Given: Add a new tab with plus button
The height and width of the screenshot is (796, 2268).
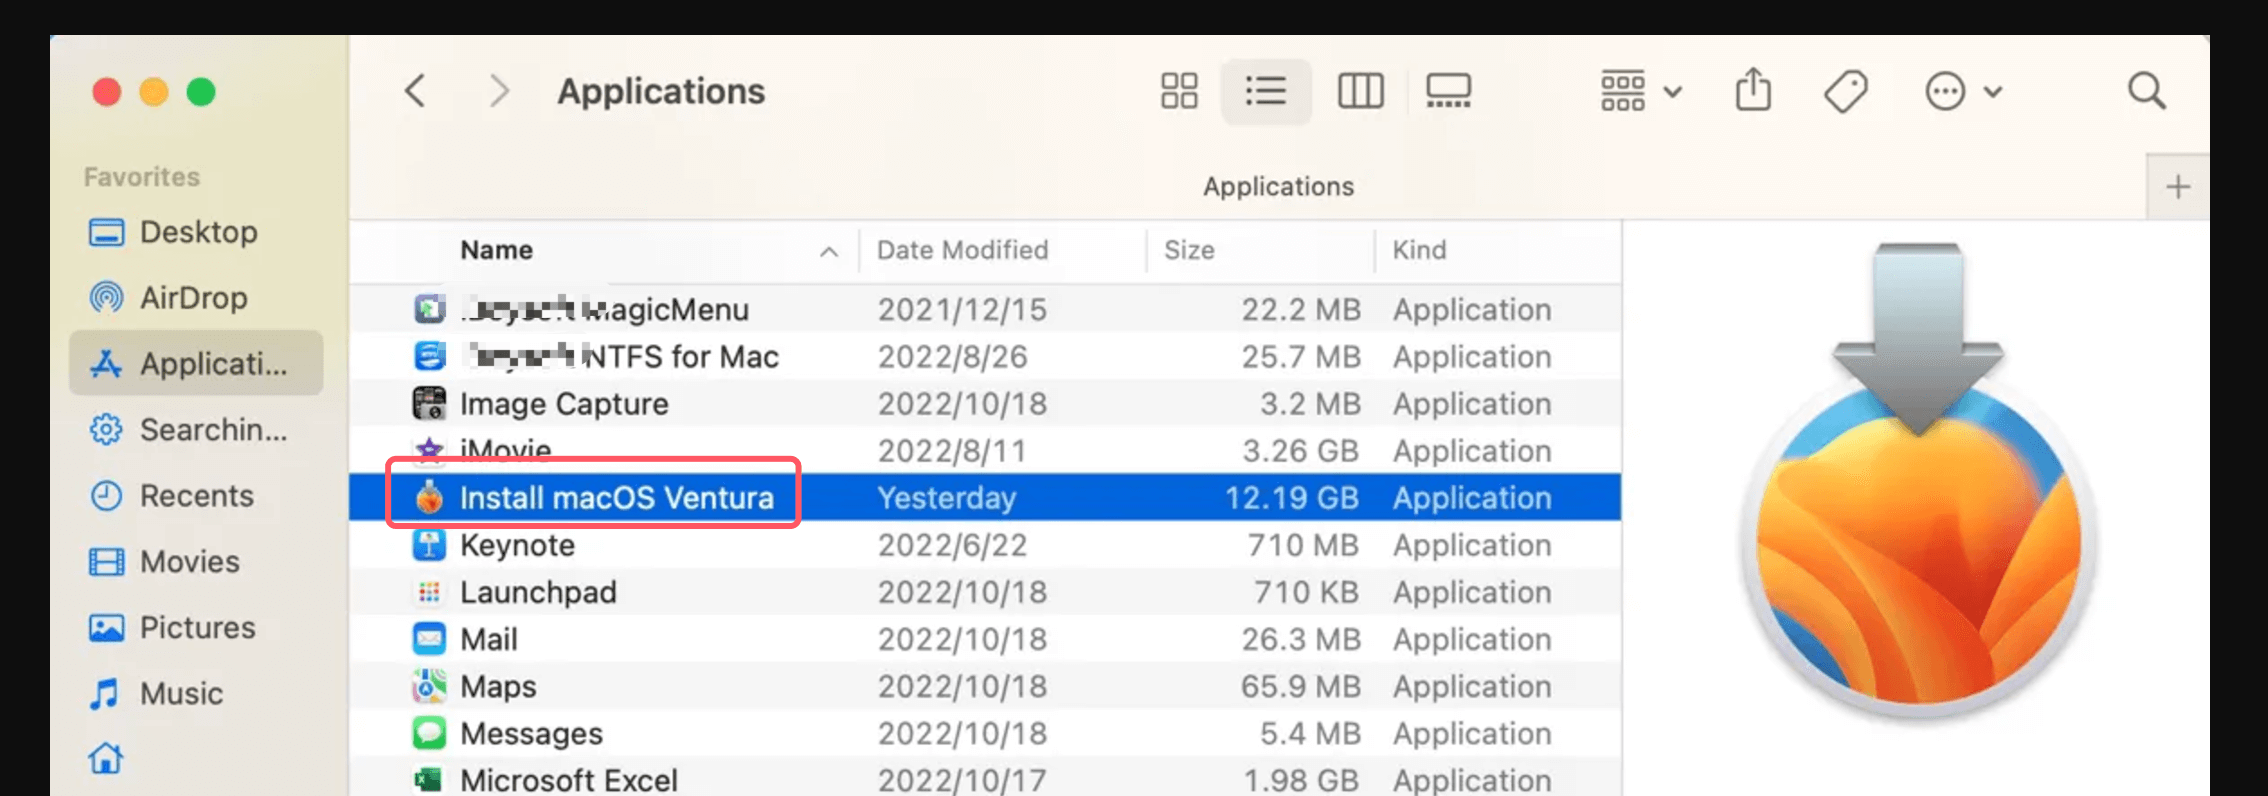Looking at the screenshot, I should tap(2177, 187).
